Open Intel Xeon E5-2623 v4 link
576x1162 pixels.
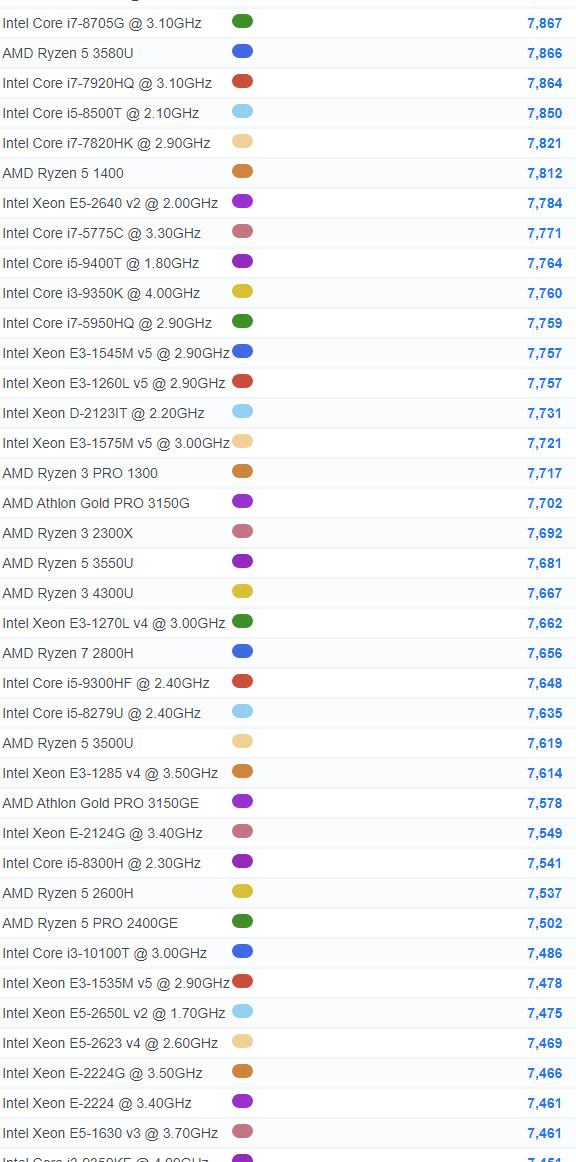(x=110, y=1043)
